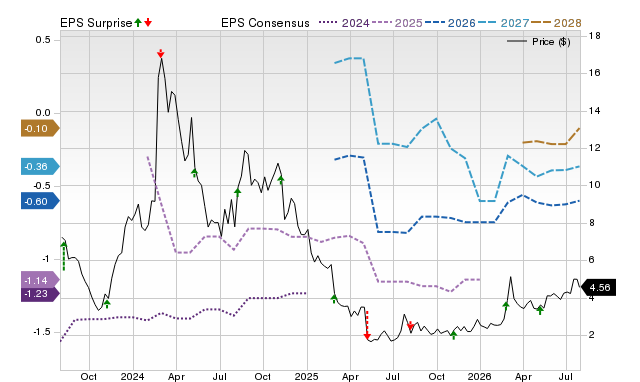
Task: Click the green surprise arrow near November 2023
Action: 107,304
